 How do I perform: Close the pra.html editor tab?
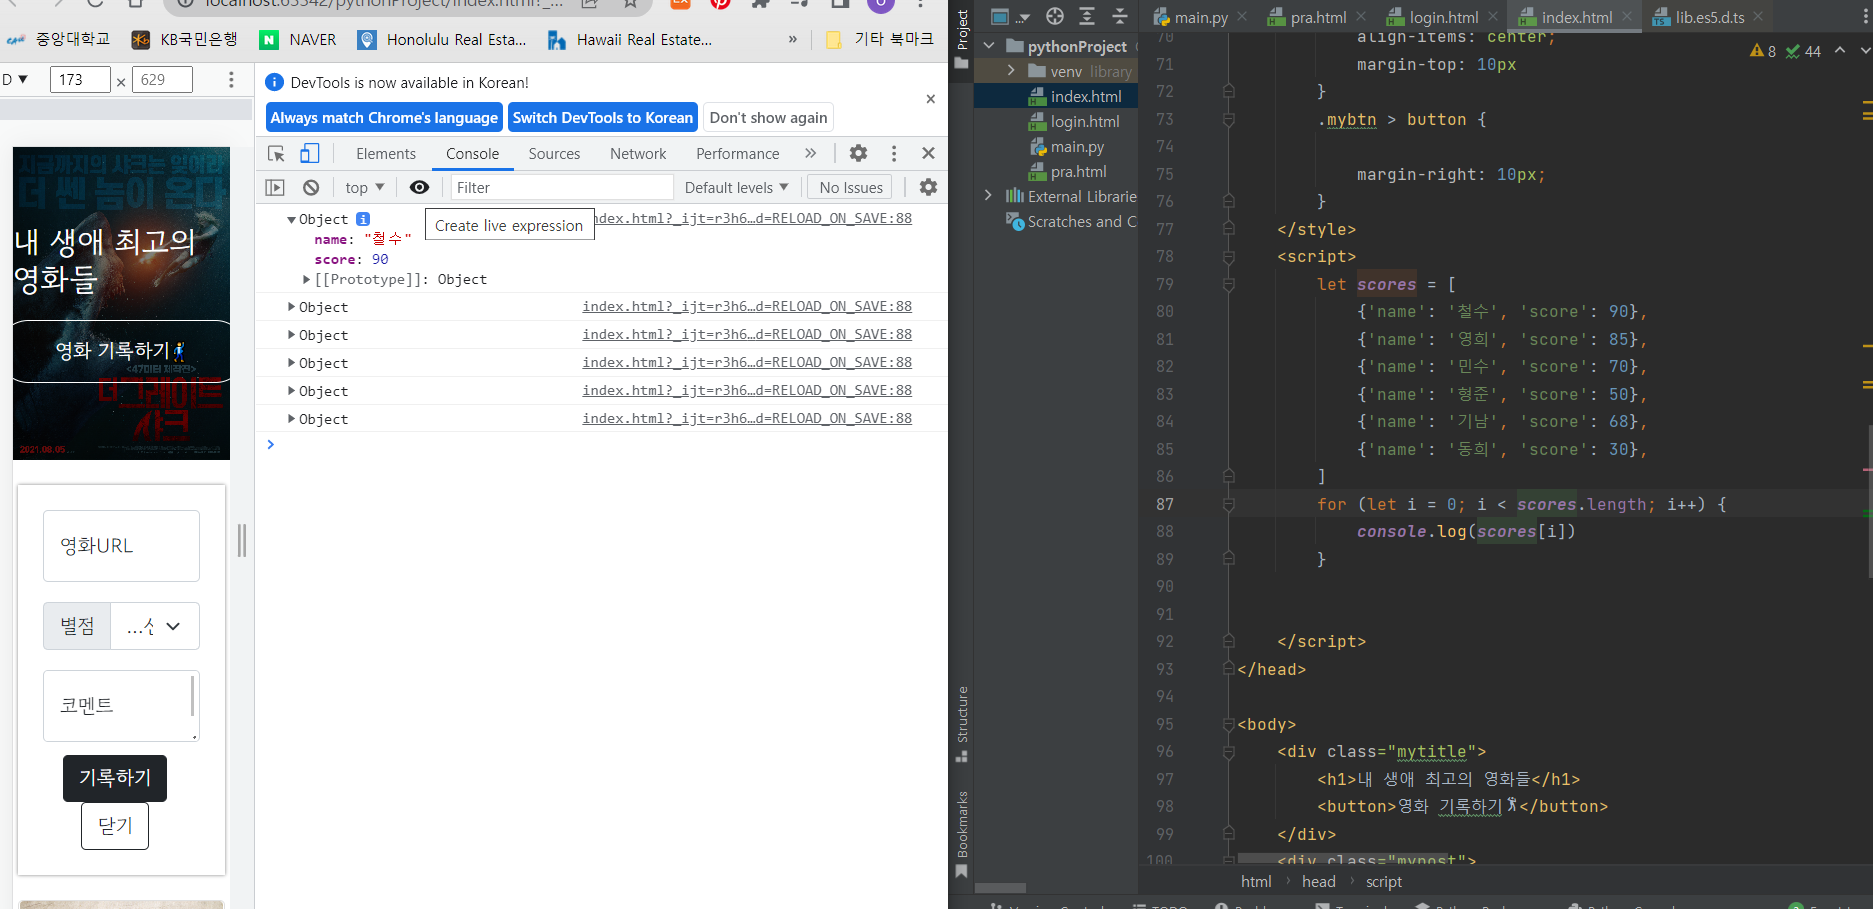pyautogui.click(x=1361, y=17)
